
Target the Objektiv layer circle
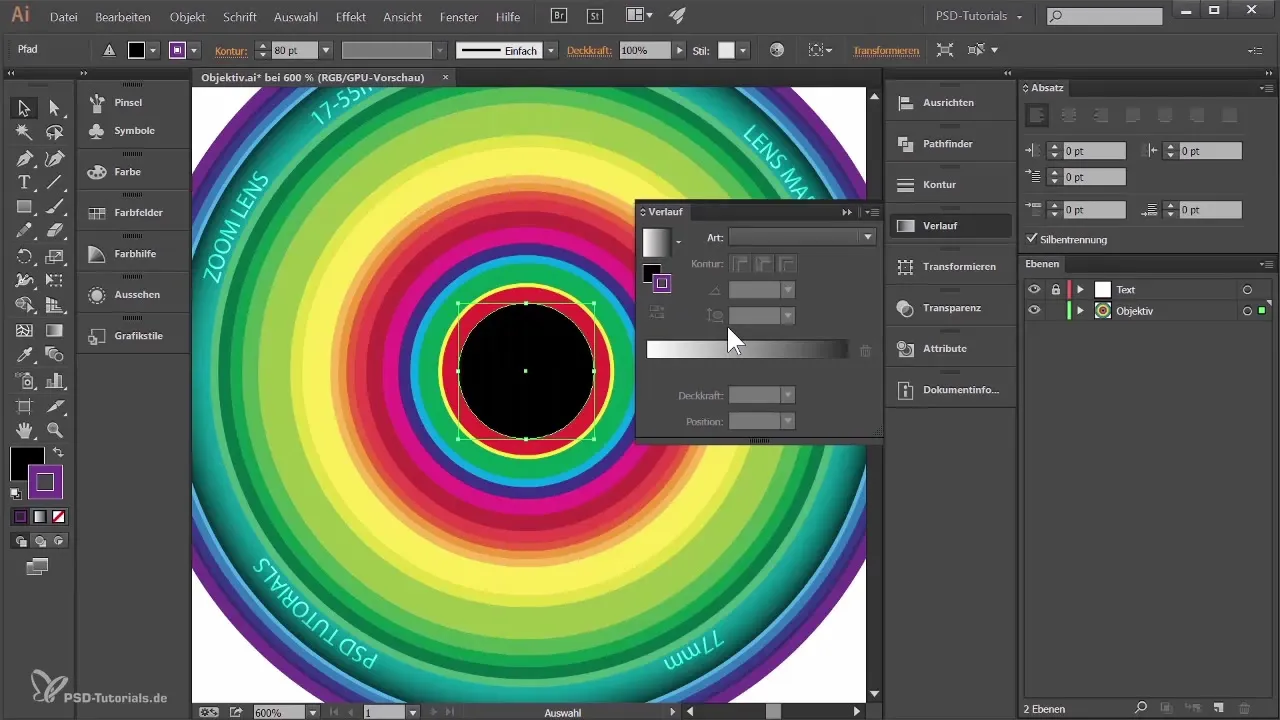(1247, 311)
